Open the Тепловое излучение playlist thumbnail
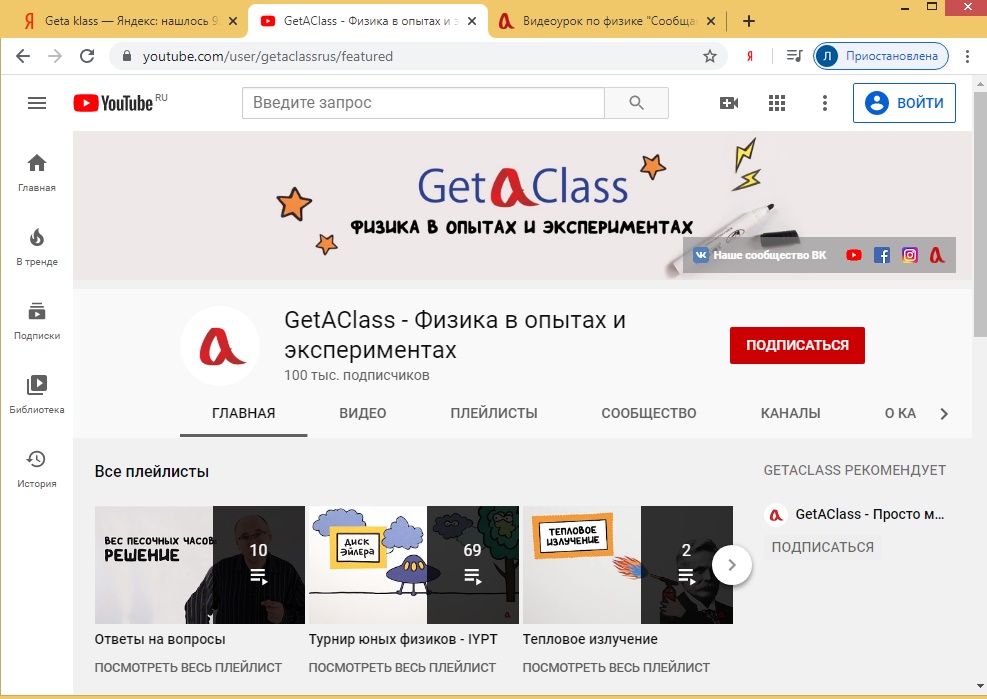Viewport: 987px width, 699px height. (x=628, y=565)
